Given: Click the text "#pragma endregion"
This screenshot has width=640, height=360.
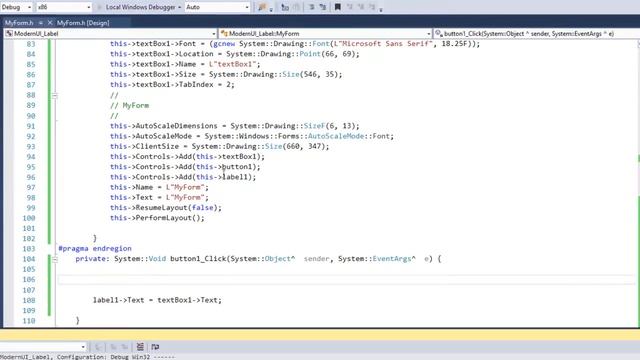Looking at the screenshot, I should coord(95,249).
